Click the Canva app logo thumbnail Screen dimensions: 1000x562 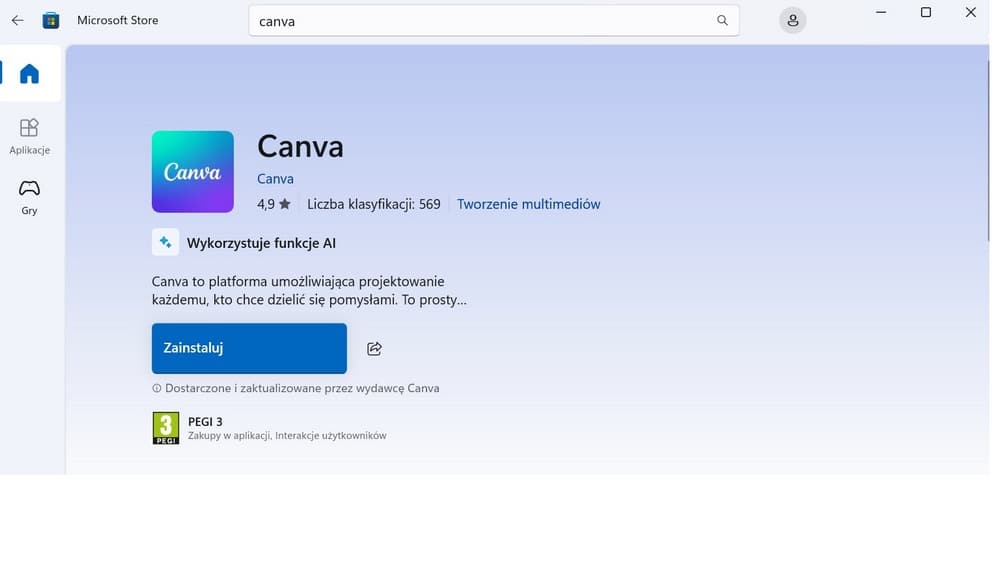pyautogui.click(x=193, y=172)
